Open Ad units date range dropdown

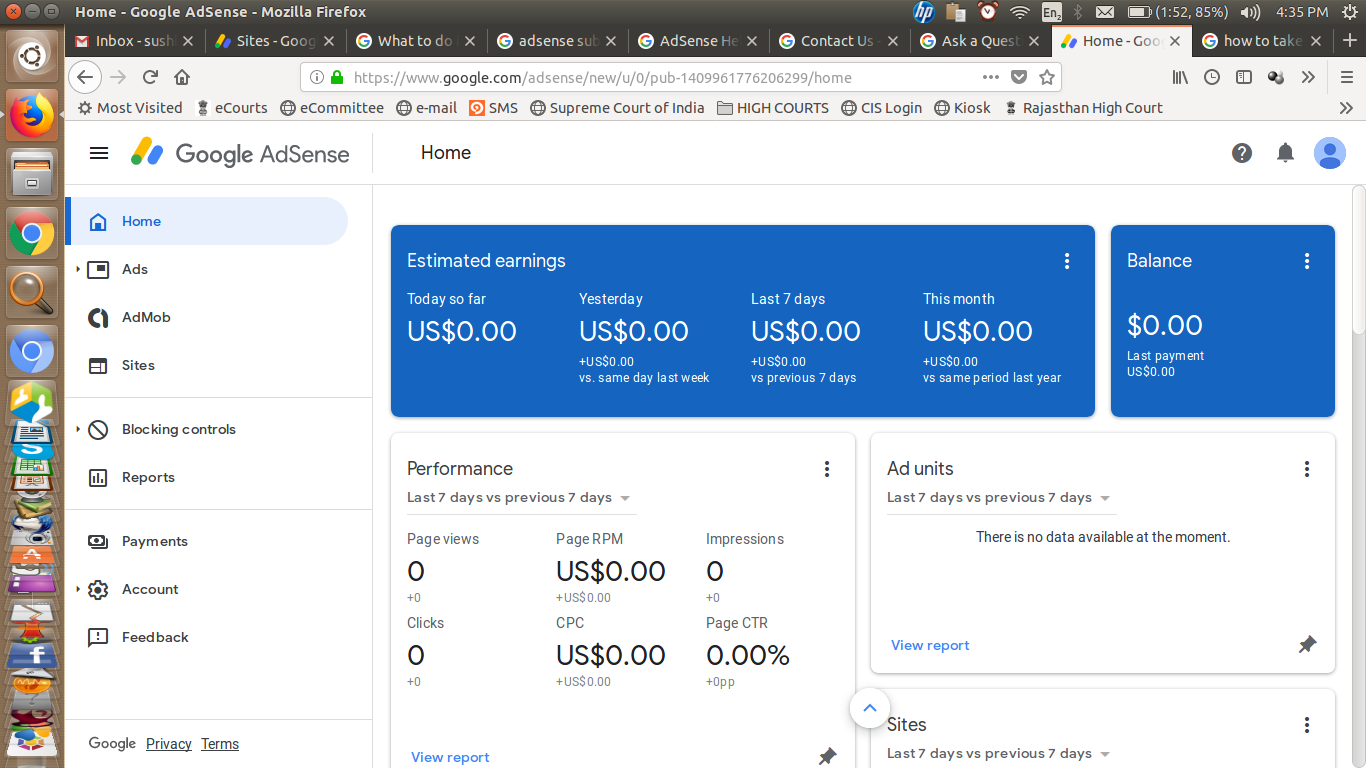[x=1000, y=498]
